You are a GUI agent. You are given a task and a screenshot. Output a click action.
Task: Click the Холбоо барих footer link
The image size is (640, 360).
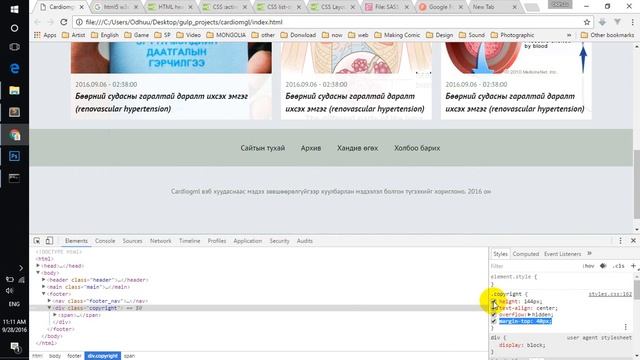(417, 148)
